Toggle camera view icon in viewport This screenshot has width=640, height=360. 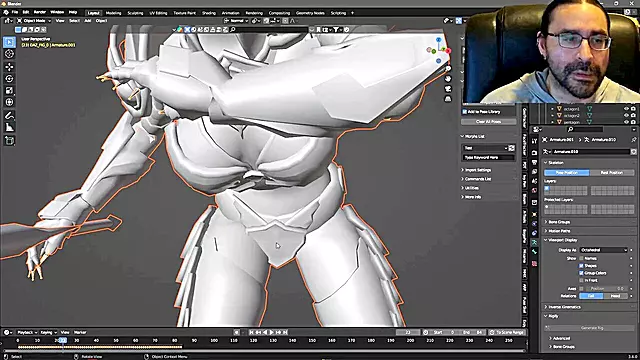click(x=448, y=89)
